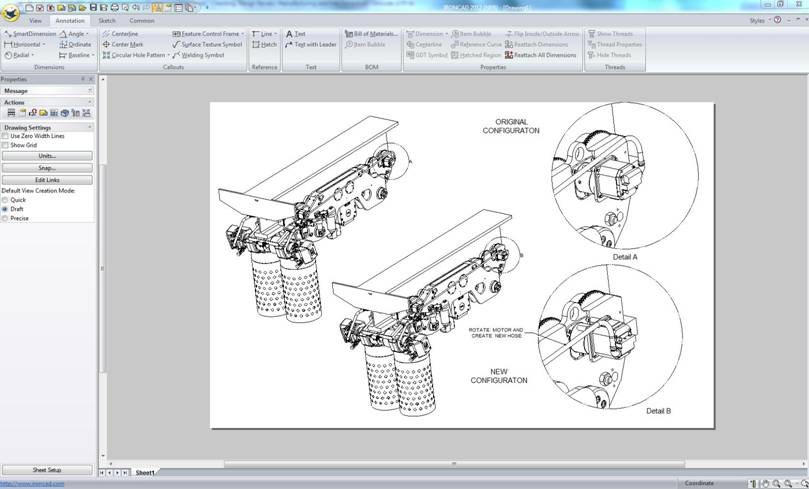Enable Use Zero Width Lines checkbox
This screenshot has width=809, height=489.
pos(5,136)
